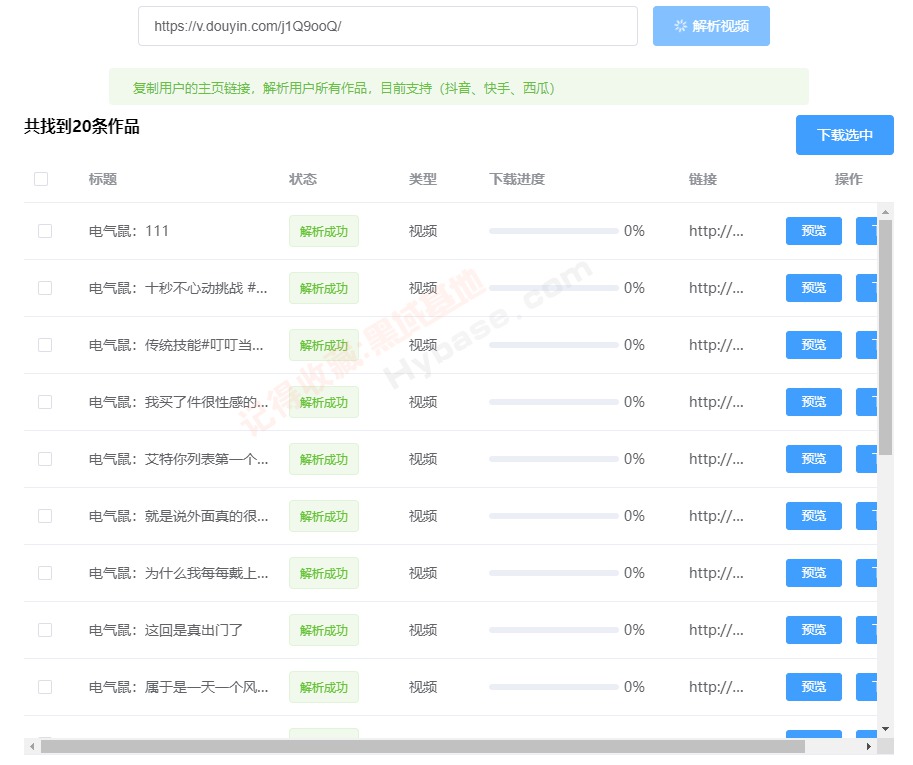This screenshot has height=765, width=913.
Task: Click the 操作 column header
Action: click(x=849, y=179)
